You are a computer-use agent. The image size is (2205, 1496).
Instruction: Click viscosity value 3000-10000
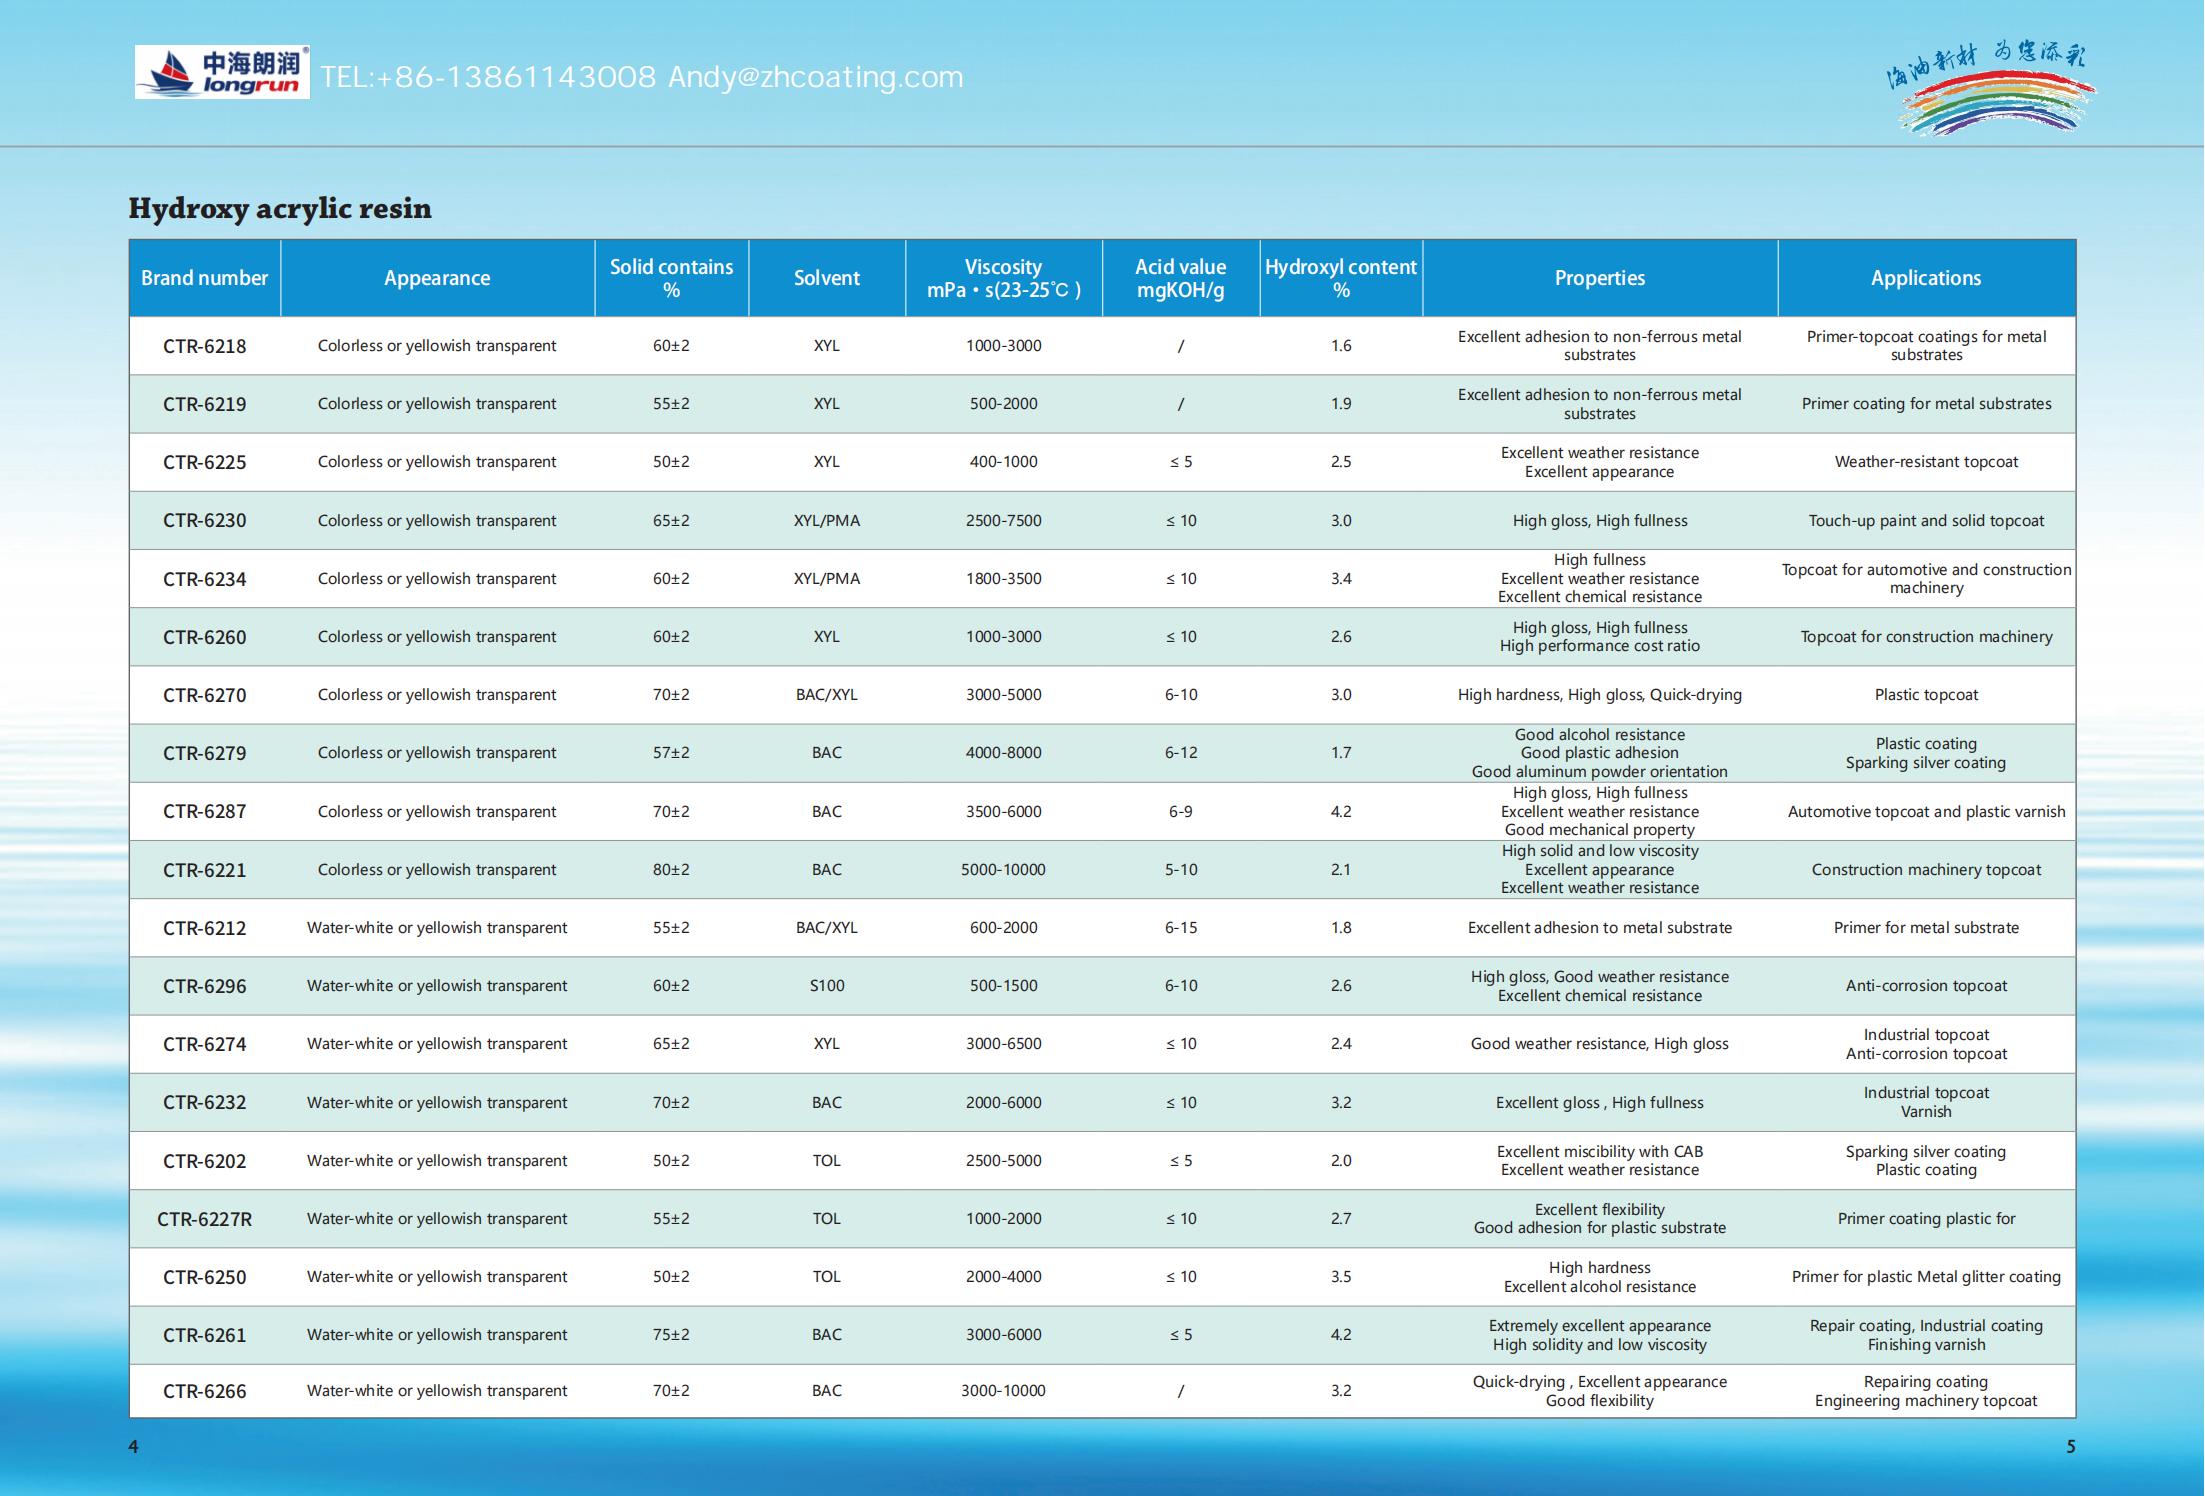(x=1003, y=1391)
